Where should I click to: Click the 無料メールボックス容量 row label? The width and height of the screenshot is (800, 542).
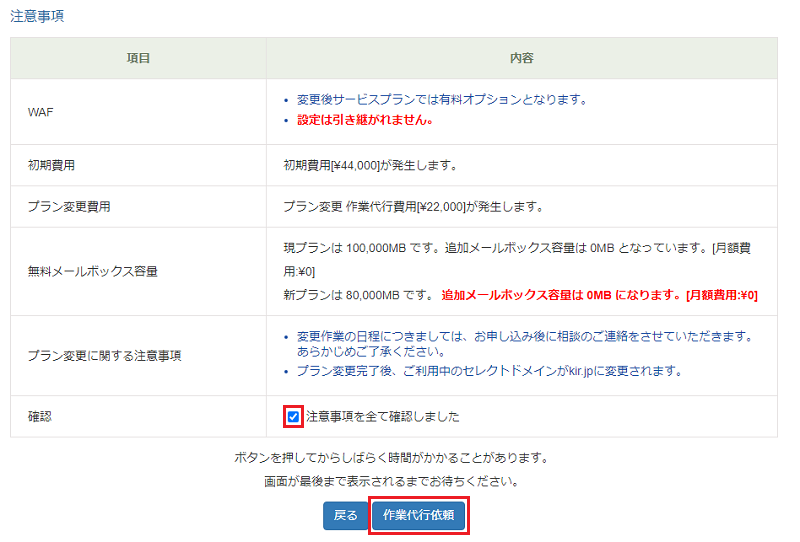(92, 272)
